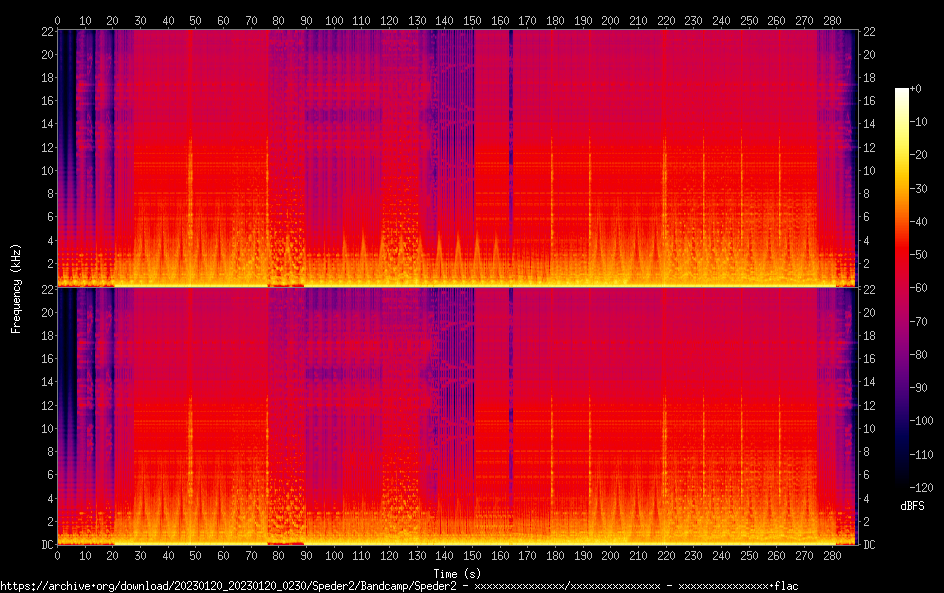Click the "Frequency (kHz)" axis label

15,288
